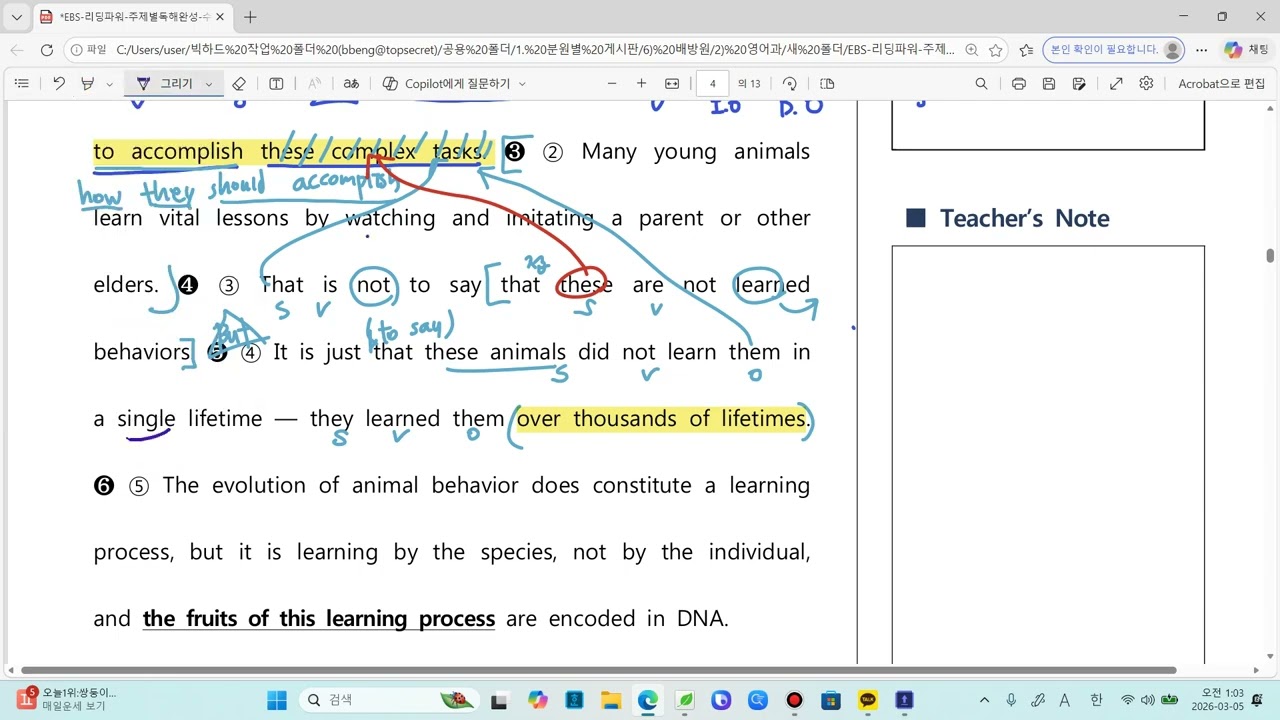This screenshot has height=720, width=1280.
Task: Open the favorites list icon
Action: coord(1026,50)
